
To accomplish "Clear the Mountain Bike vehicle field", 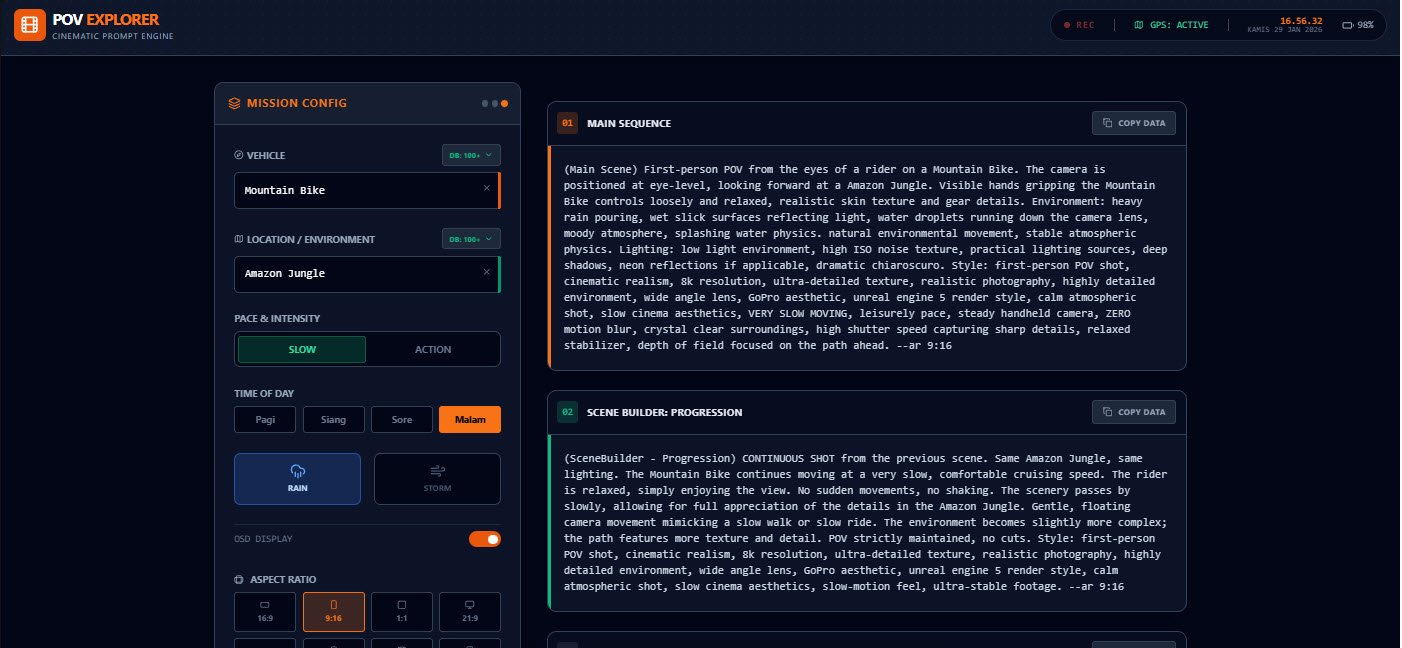I will pyautogui.click(x=487, y=189).
